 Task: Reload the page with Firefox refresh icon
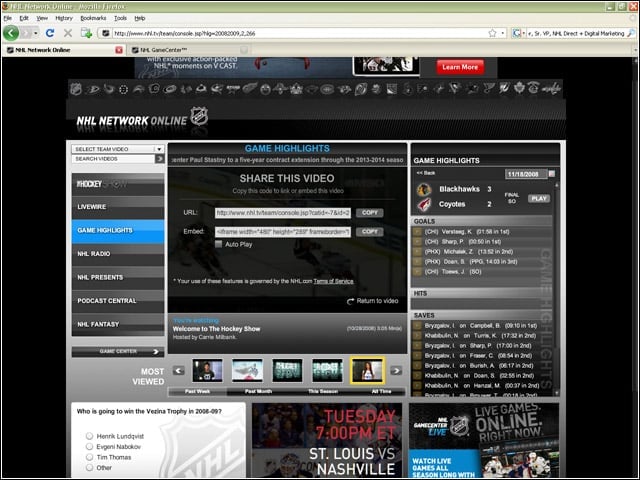(50, 33)
